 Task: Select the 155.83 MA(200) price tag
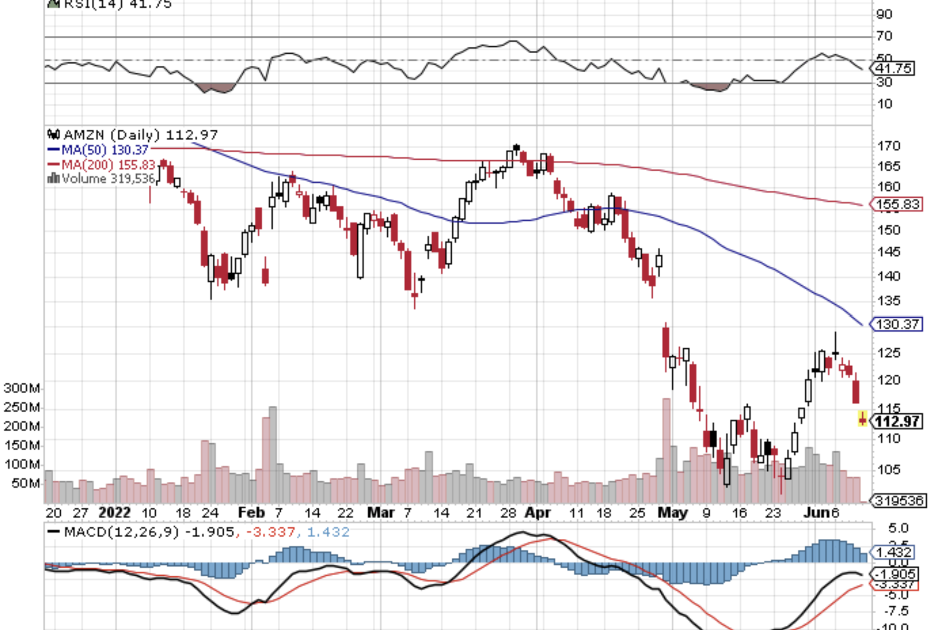pyautogui.click(x=896, y=204)
